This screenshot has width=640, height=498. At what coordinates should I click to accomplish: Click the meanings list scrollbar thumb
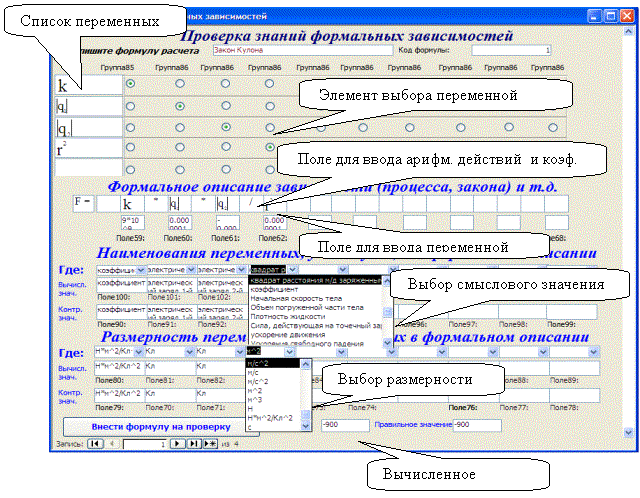(x=387, y=313)
